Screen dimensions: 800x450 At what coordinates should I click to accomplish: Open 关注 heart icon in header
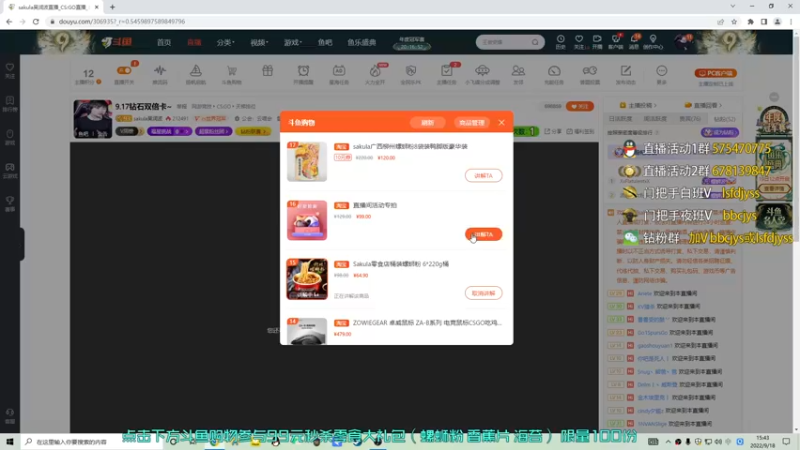coord(579,42)
